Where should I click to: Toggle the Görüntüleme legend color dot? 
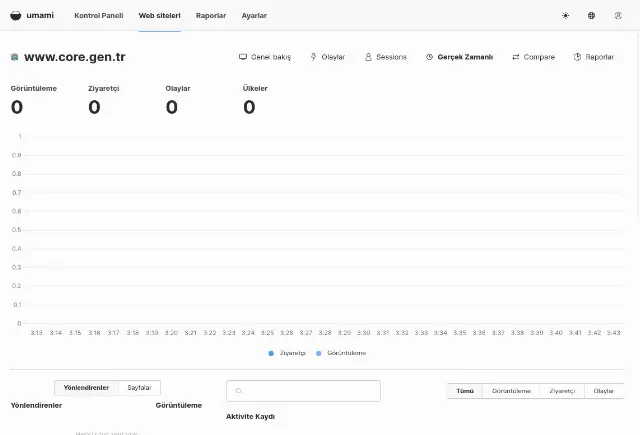click(x=319, y=353)
